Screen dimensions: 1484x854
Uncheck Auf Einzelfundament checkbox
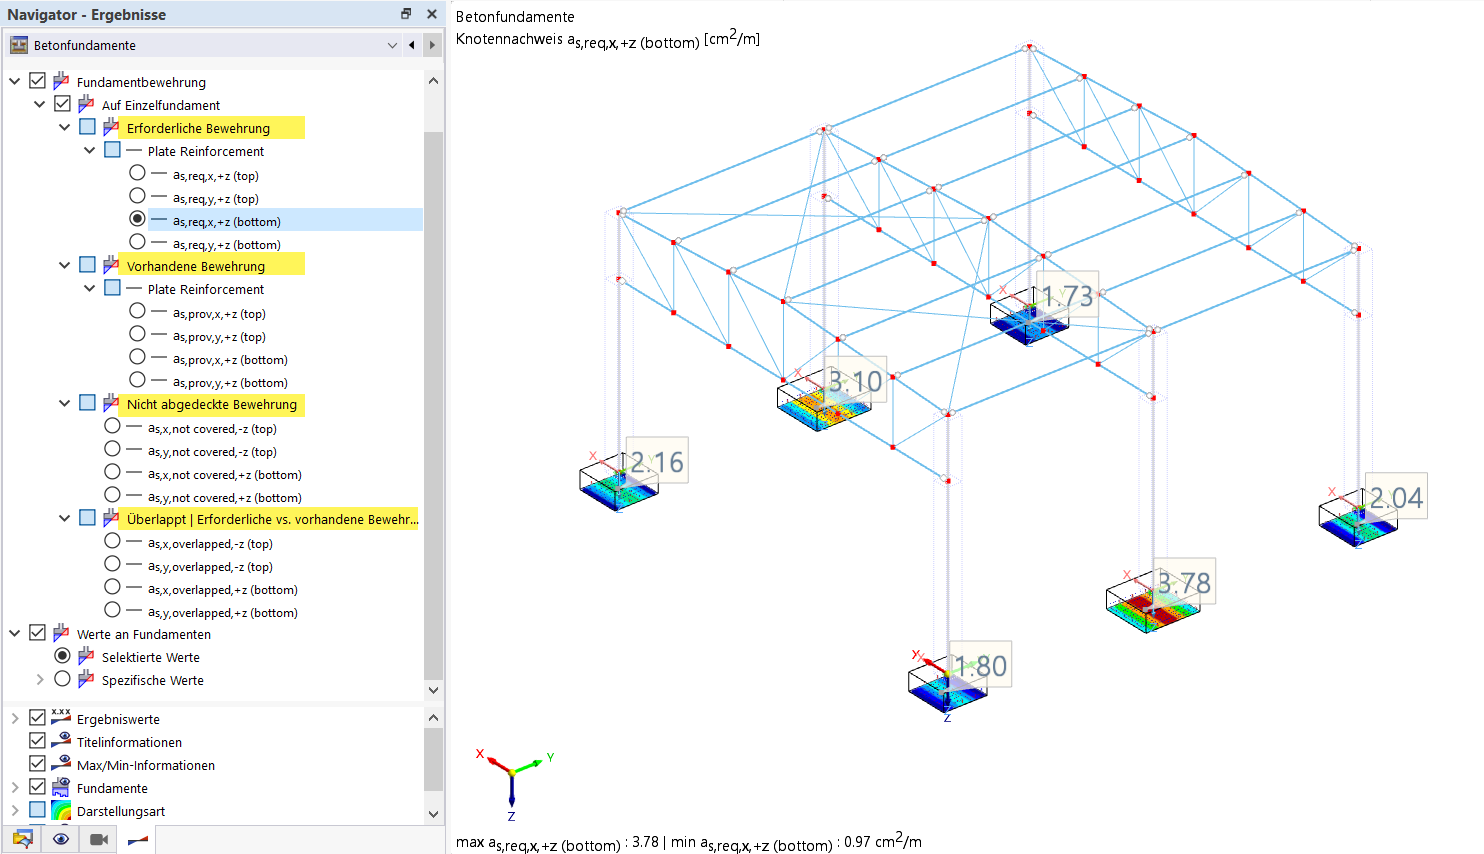[x=63, y=104]
